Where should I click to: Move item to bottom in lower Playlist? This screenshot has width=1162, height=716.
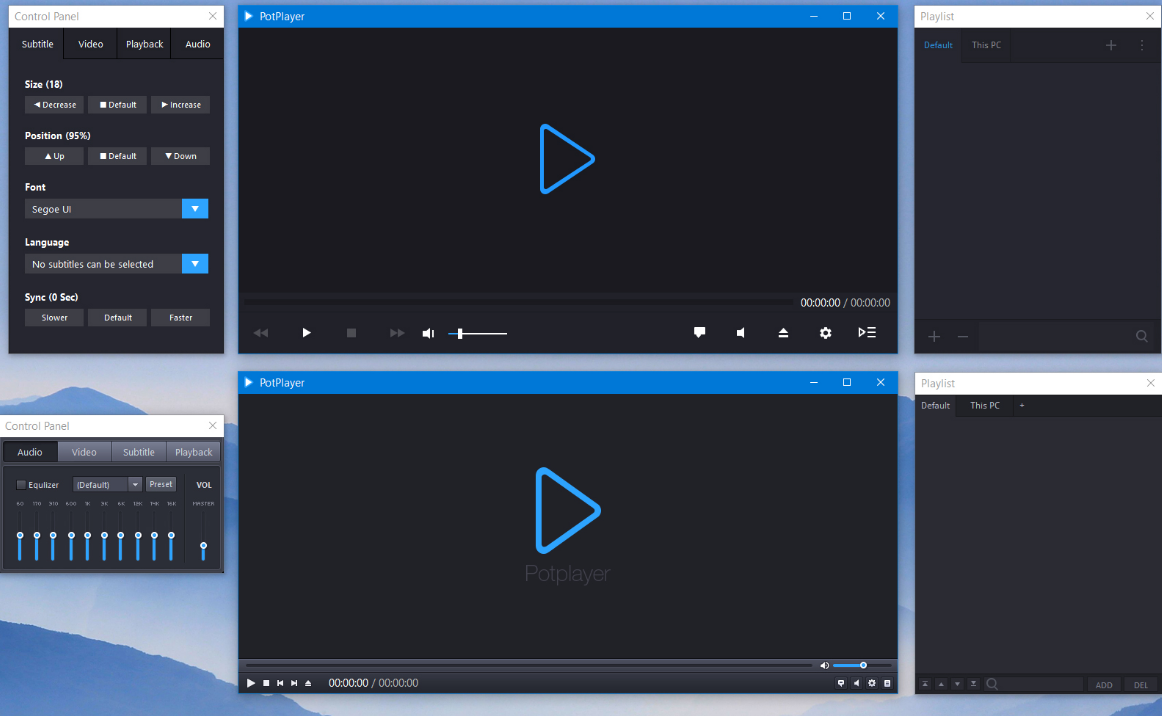point(974,684)
